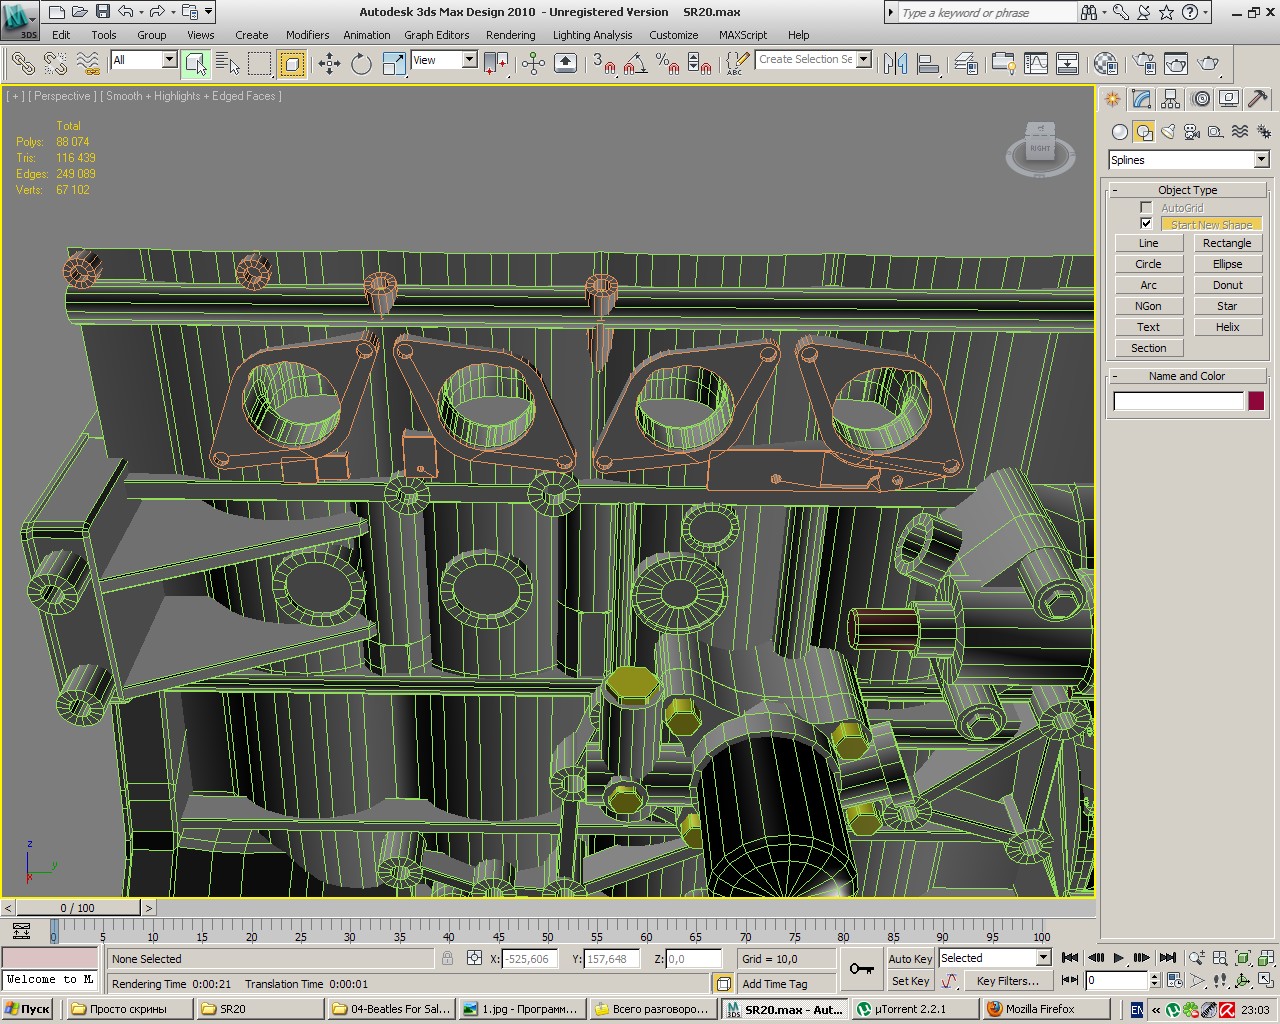The width and height of the screenshot is (1280, 1024).
Task: Uncheck the Start New Shape checkbox
Action: click(1146, 224)
